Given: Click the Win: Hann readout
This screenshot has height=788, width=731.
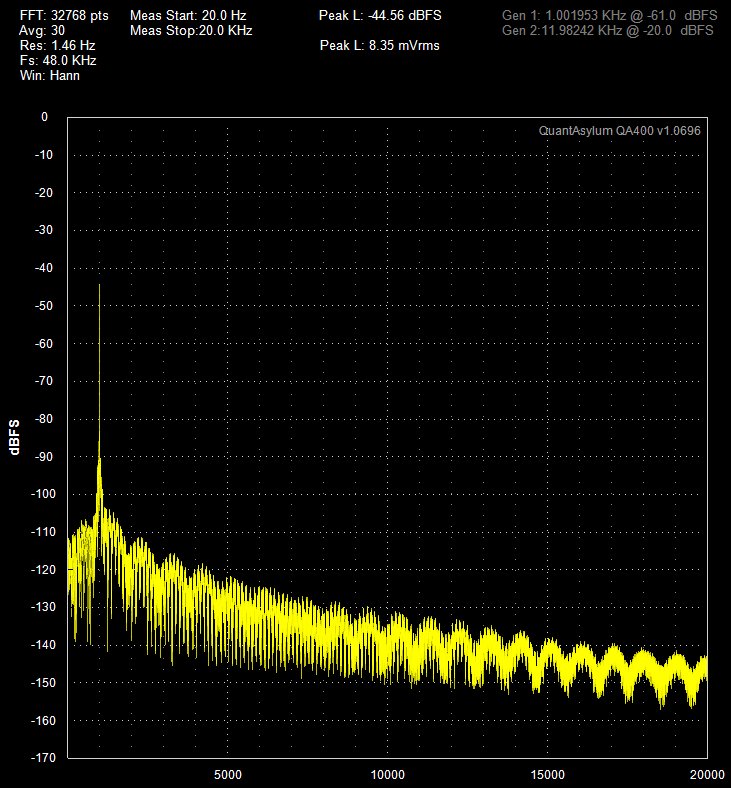Looking at the screenshot, I should pyautogui.click(x=50, y=76).
